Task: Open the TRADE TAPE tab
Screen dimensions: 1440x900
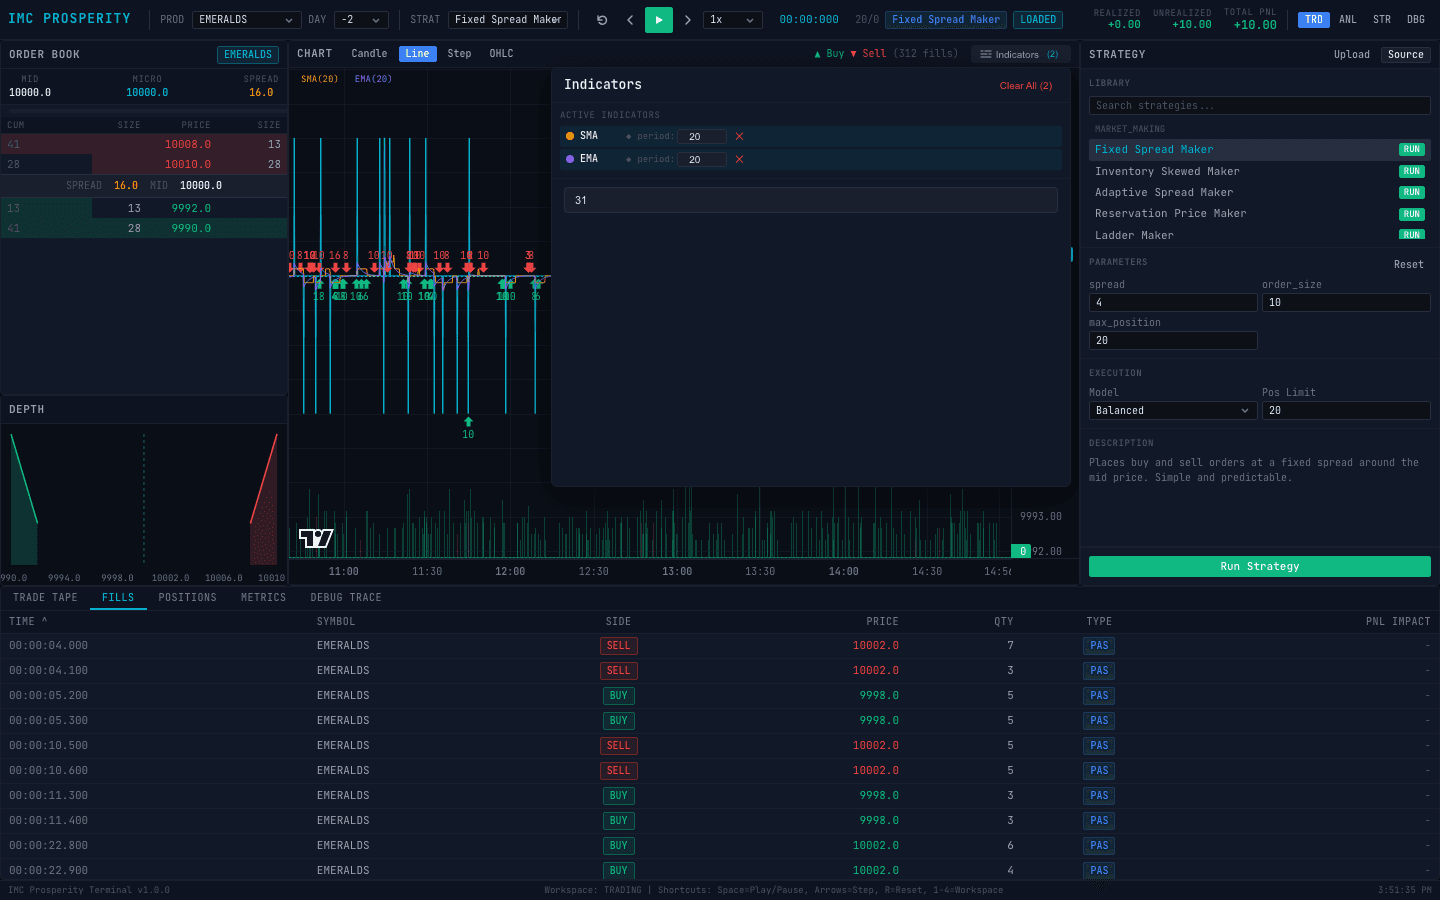Action: click(45, 598)
